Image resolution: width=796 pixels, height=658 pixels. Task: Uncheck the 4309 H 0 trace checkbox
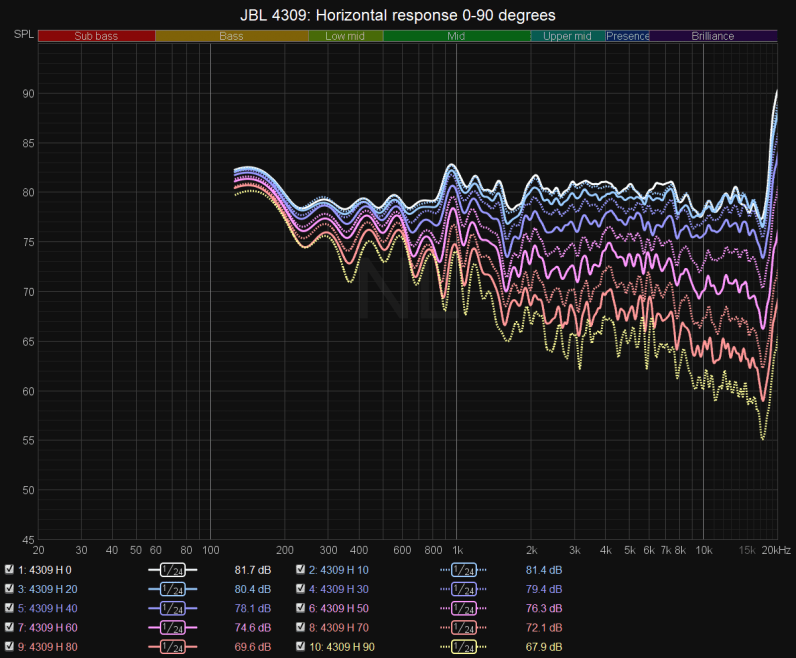[x=9, y=569]
